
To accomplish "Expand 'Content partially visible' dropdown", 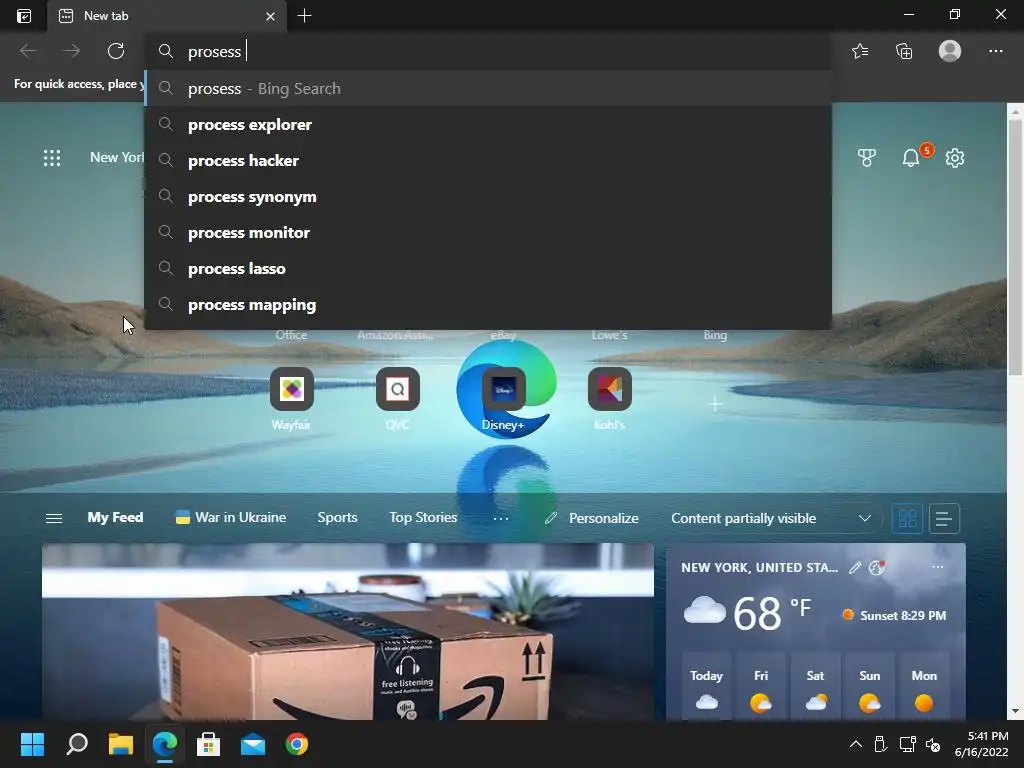I will tap(771, 518).
